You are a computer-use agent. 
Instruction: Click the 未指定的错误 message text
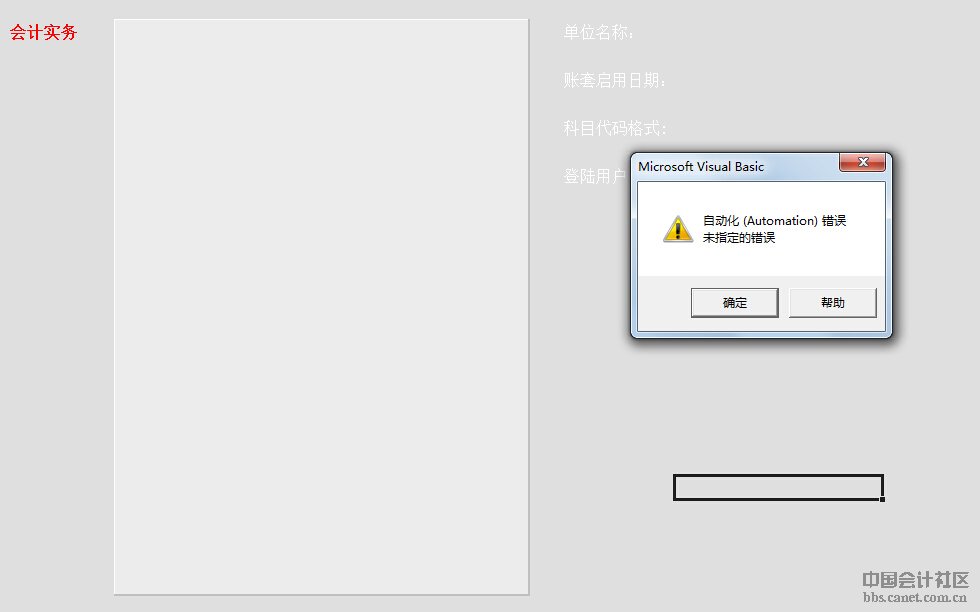tap(739, 238)
